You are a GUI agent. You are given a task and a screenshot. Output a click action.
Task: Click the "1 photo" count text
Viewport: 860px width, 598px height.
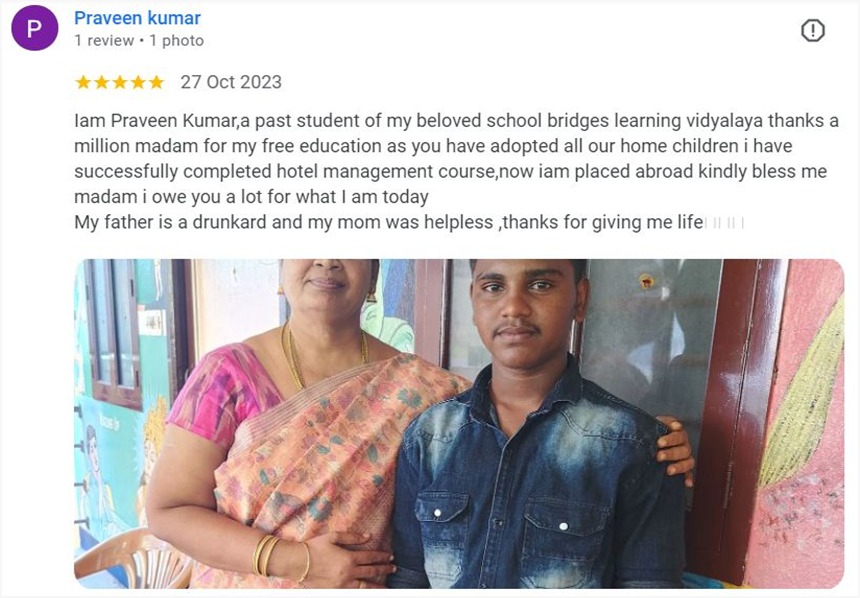[x=177, y=41]
